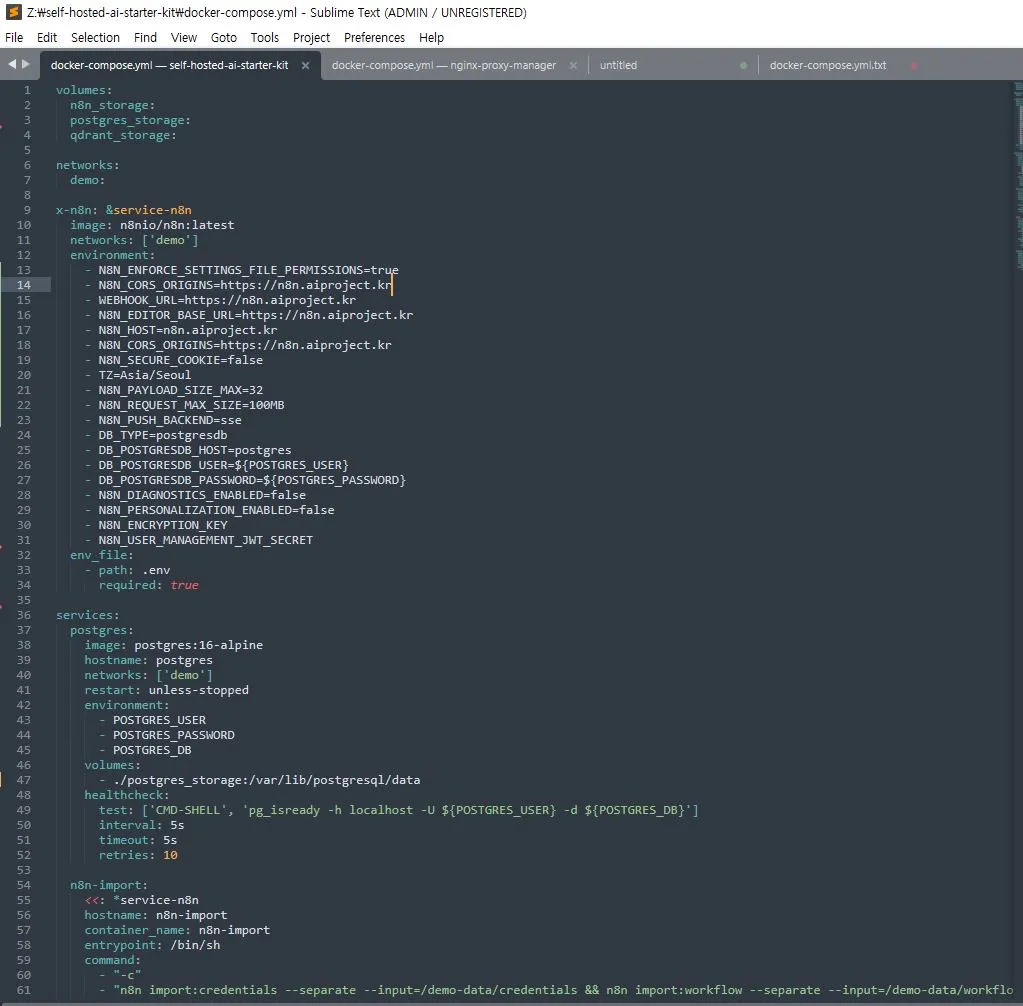Viewport: 1023px width, 1006px height.
Task: Switch to the untitled tab
Action: (x=618, y=65)
